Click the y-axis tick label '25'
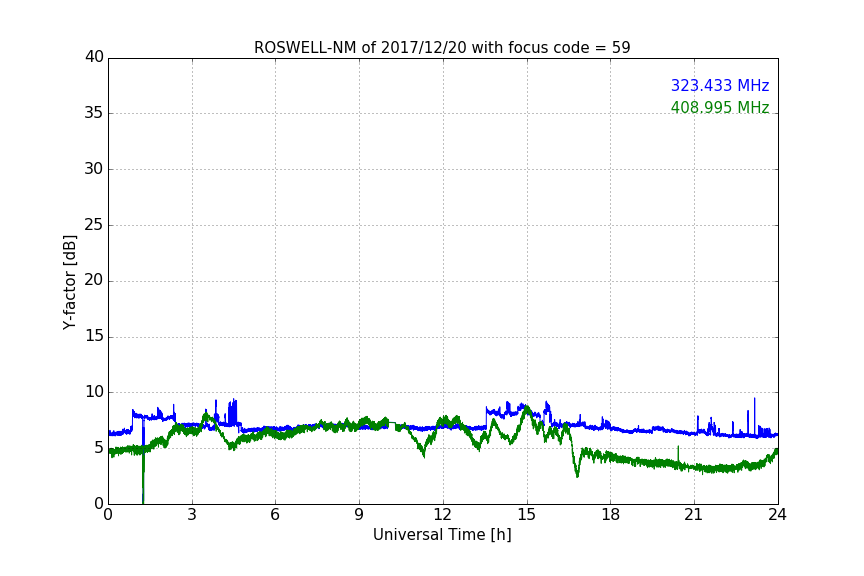This screenshot has width=864, height=576. pos(94,224)
